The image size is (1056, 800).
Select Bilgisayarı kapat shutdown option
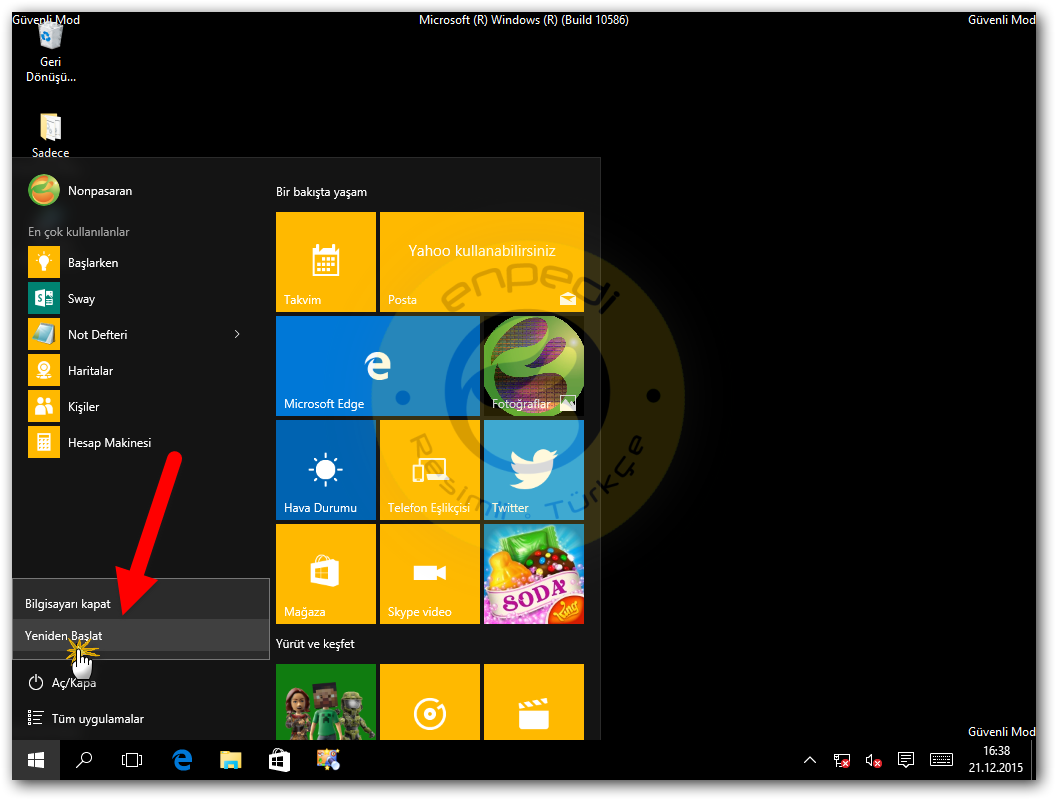pyautogui.click(x=141, y=603)
